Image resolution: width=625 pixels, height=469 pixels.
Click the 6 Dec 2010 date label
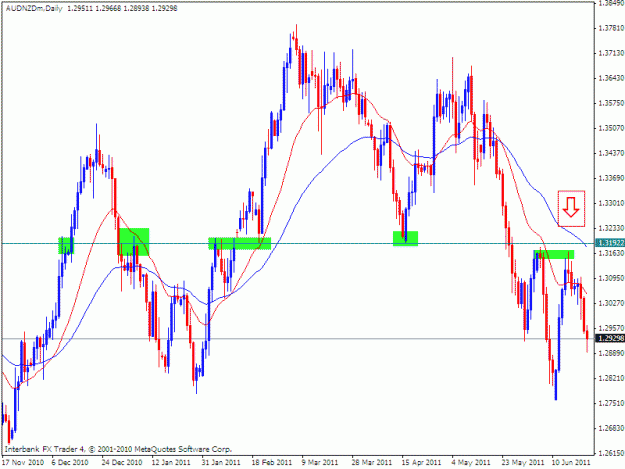point(70,462)
